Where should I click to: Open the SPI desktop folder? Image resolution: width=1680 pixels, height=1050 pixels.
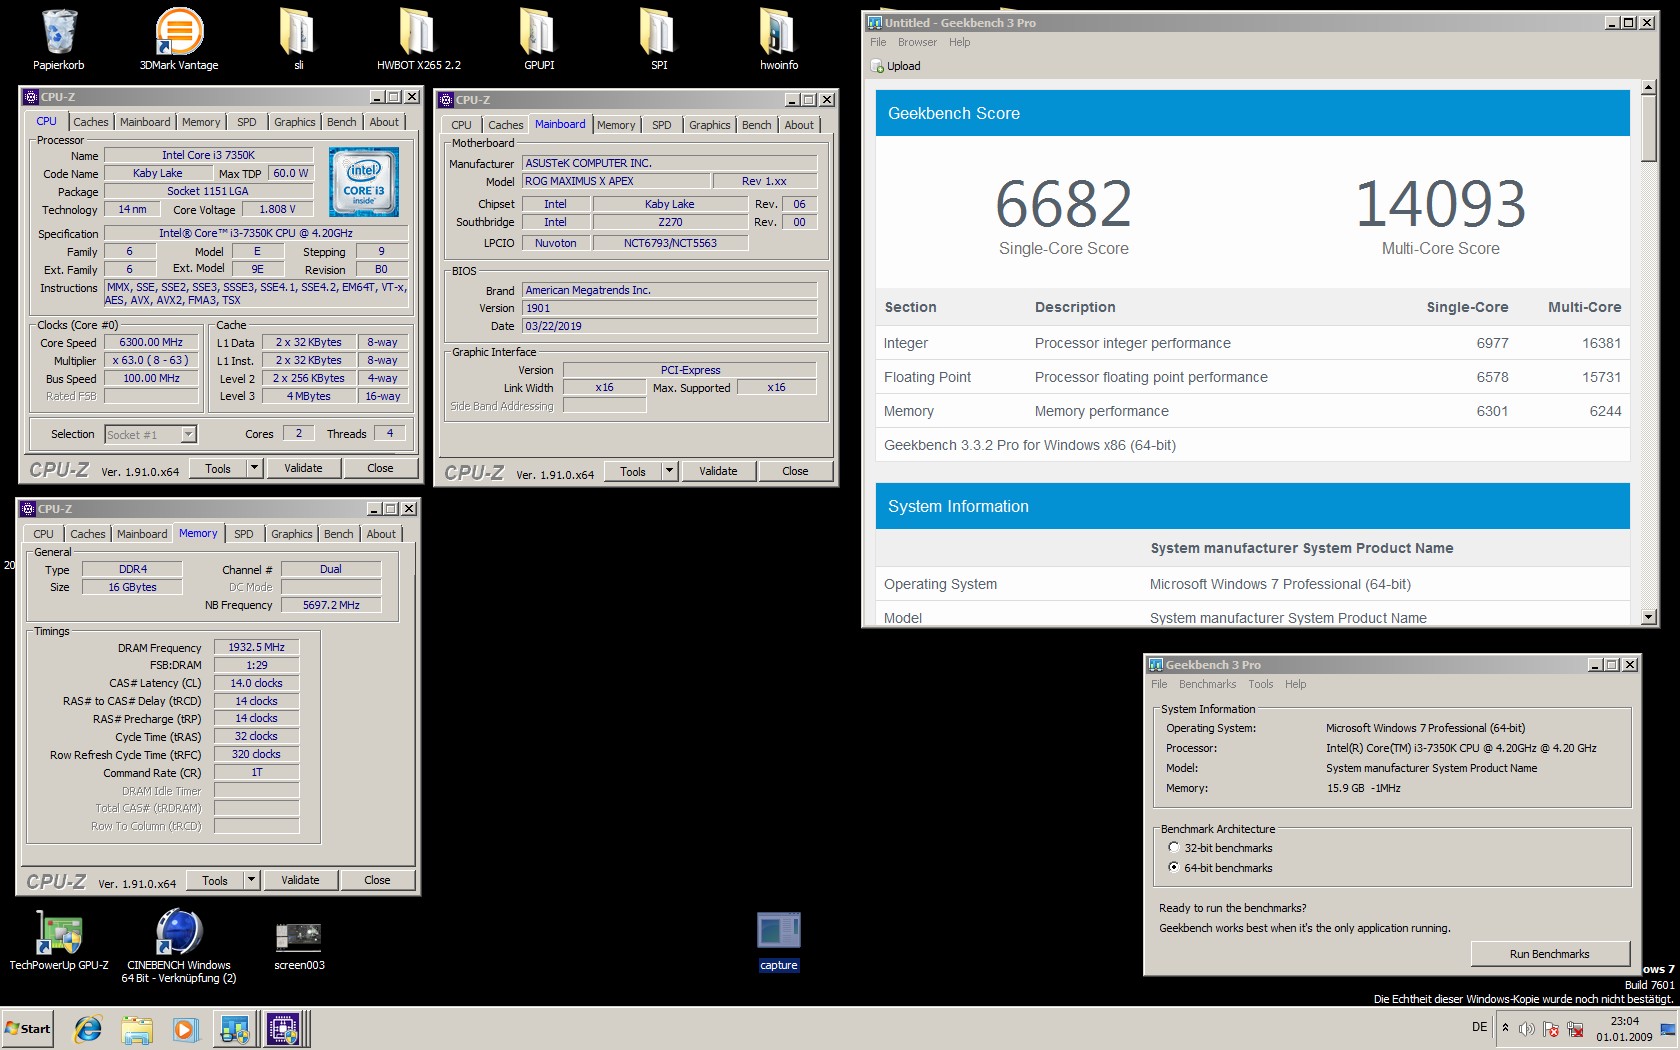[x=658, y=40]
